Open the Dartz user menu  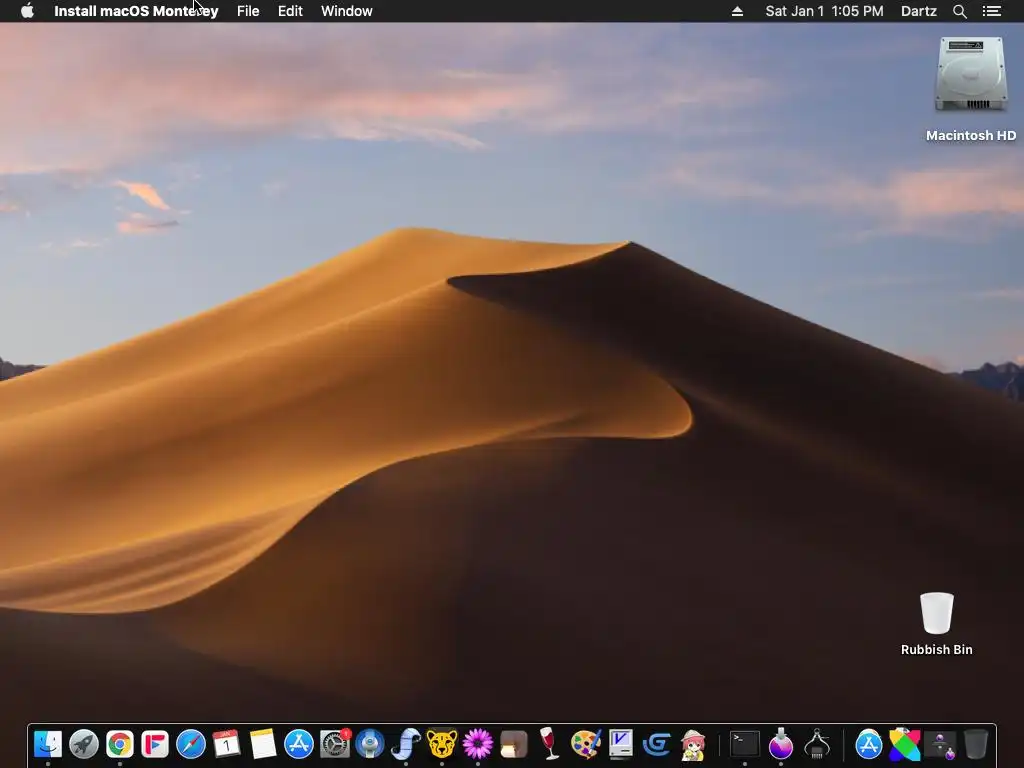[x=919, y=11]
